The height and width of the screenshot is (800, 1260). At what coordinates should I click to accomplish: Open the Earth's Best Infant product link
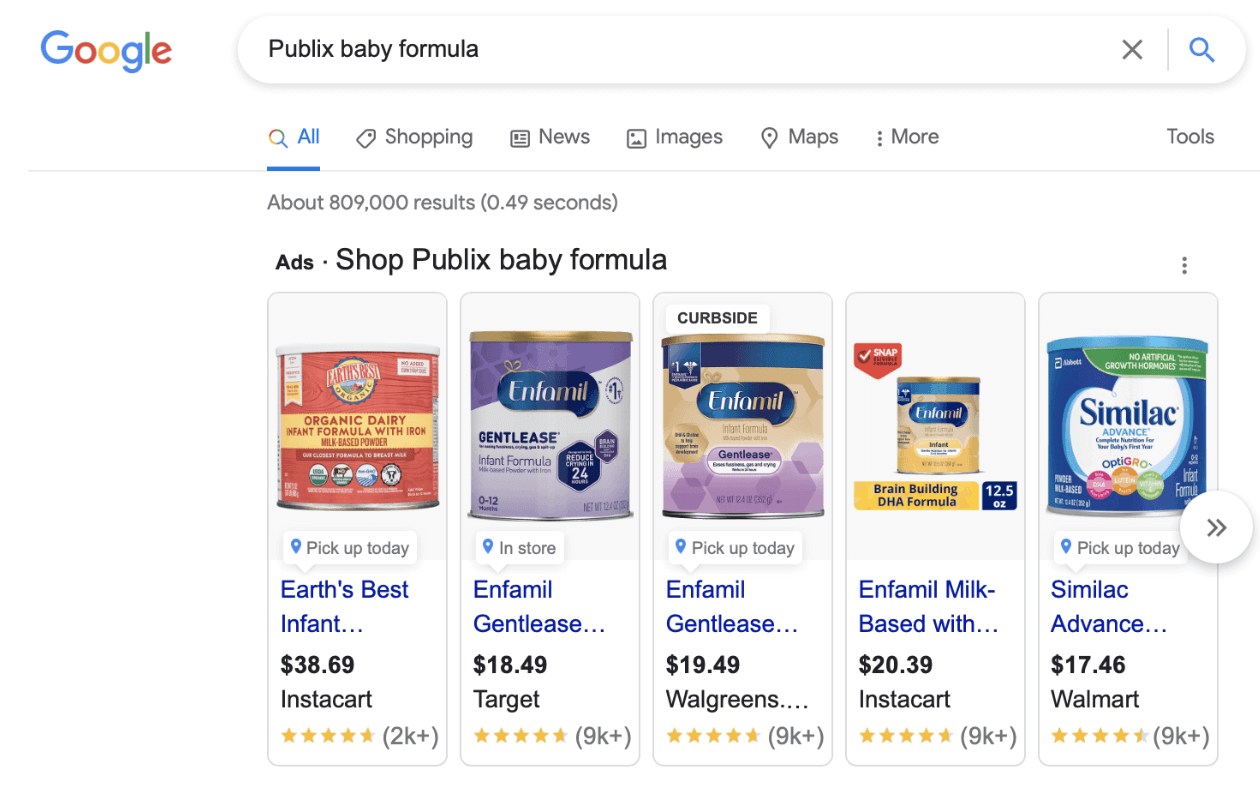coord(344,606)
